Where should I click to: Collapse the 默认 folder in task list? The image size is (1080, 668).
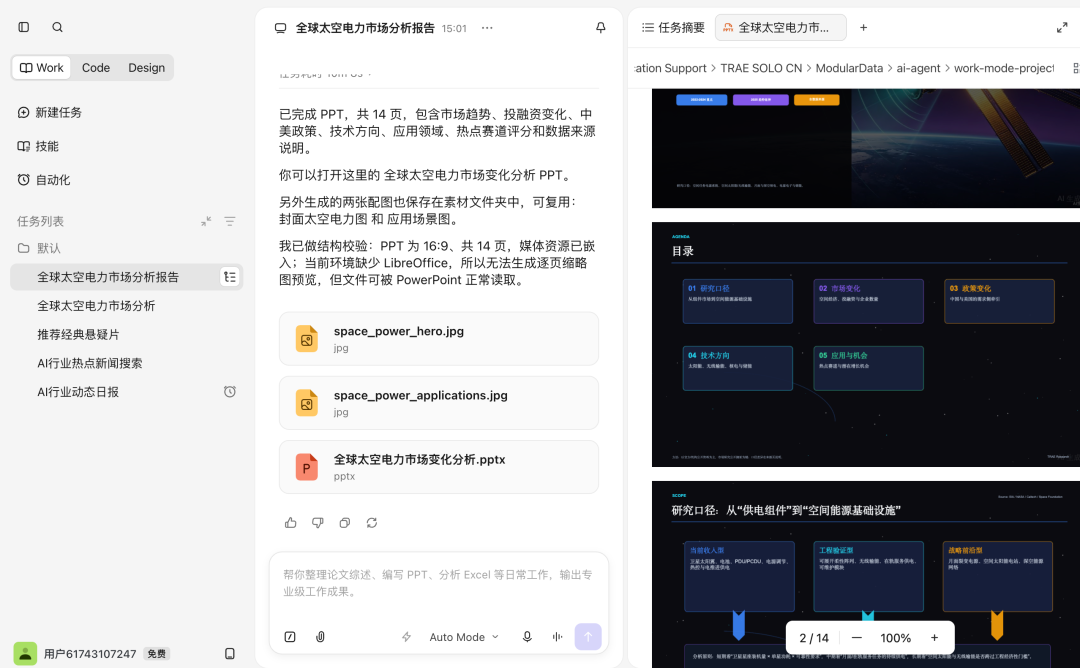[39, 248]
